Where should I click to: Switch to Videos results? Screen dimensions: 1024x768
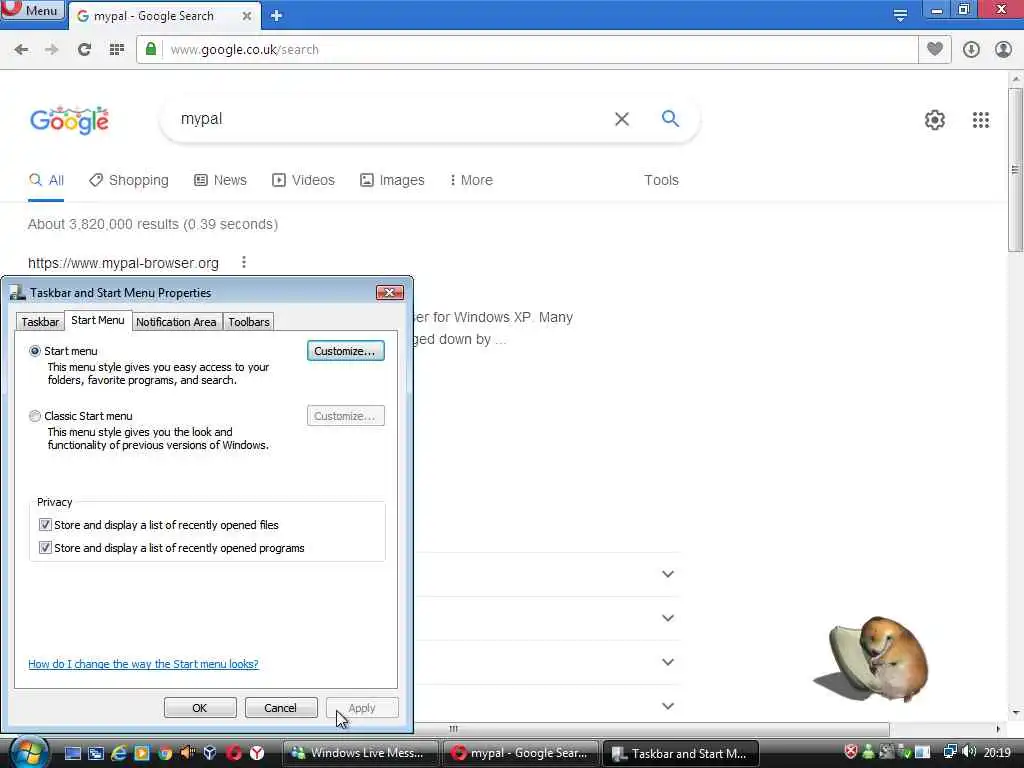(303, 180)
